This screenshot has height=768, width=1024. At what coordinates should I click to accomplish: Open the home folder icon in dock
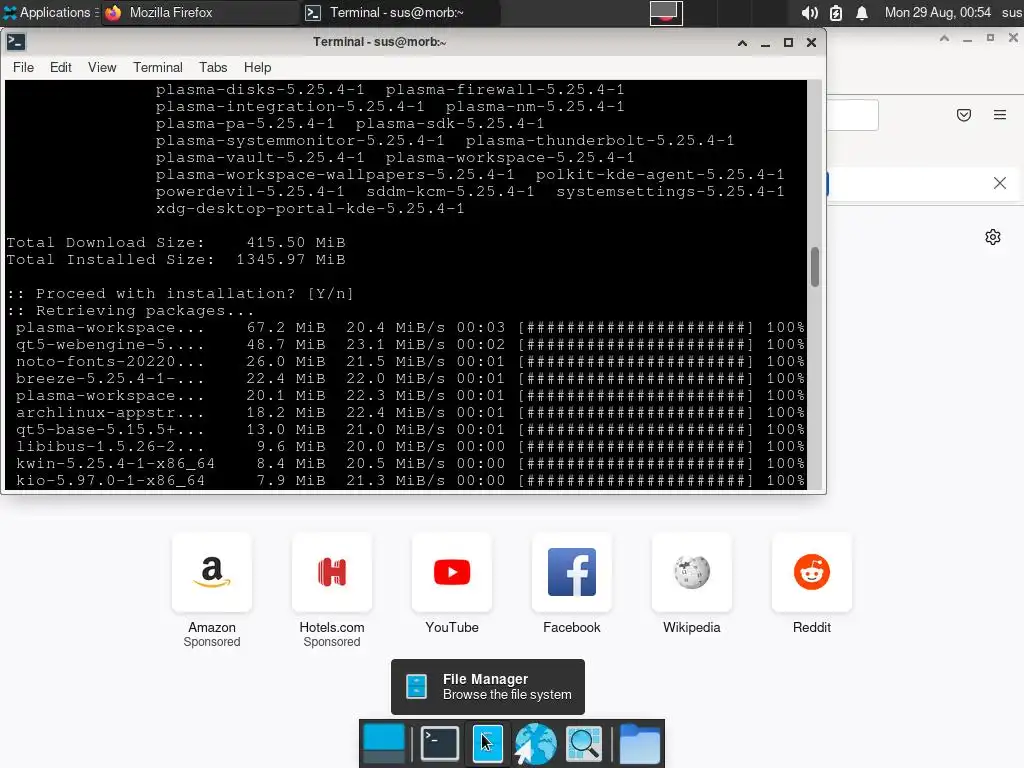pyautogui.click(x=639, y=743)
